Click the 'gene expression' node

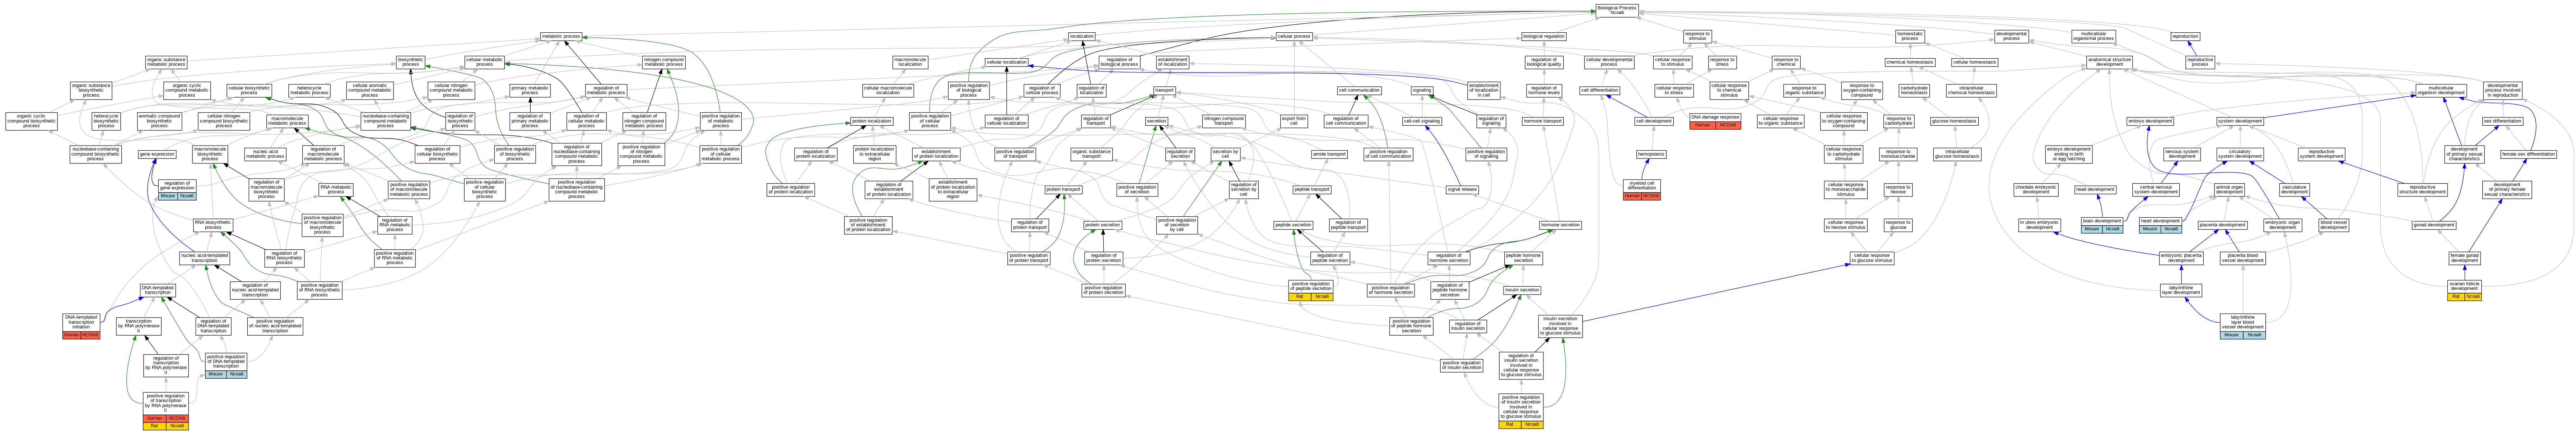point(157,154)
